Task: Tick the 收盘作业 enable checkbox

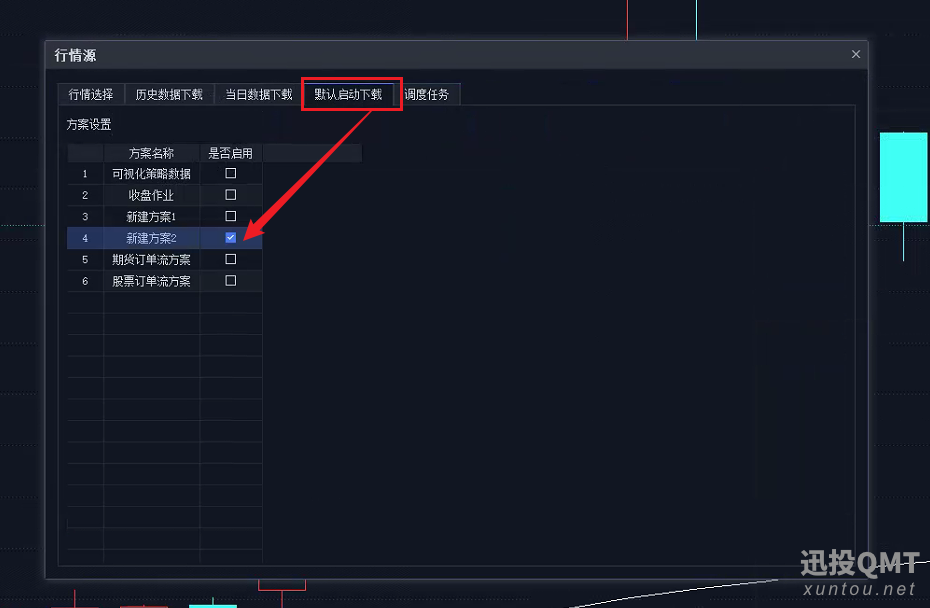Action: click(x=231, y=195)
